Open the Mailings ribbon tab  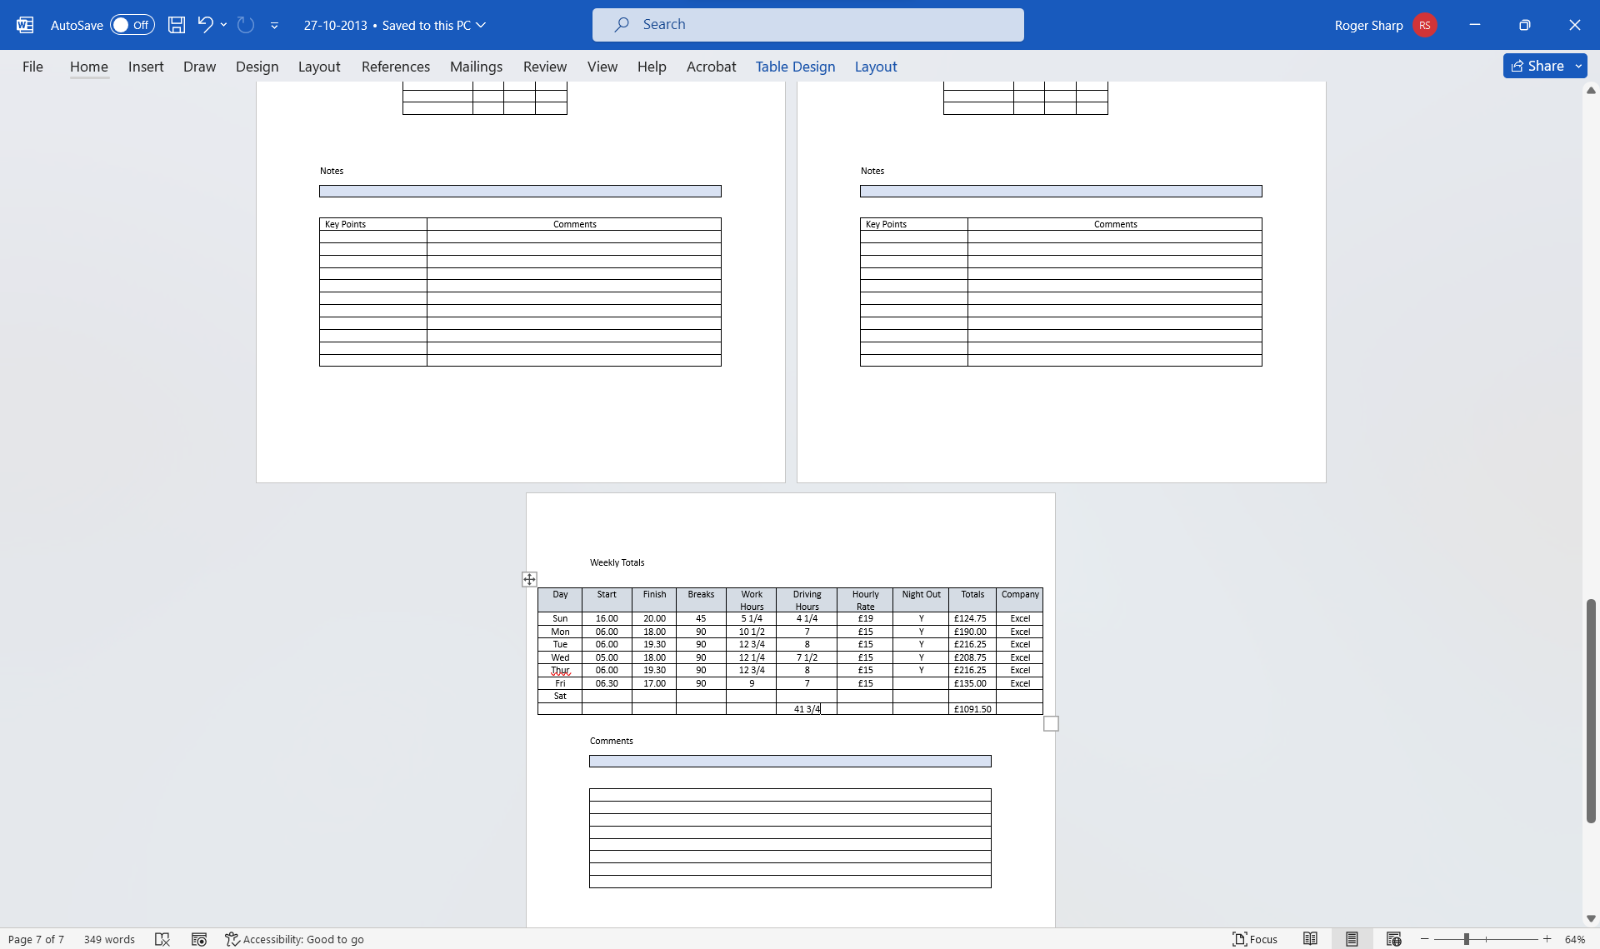pos(476,66)
